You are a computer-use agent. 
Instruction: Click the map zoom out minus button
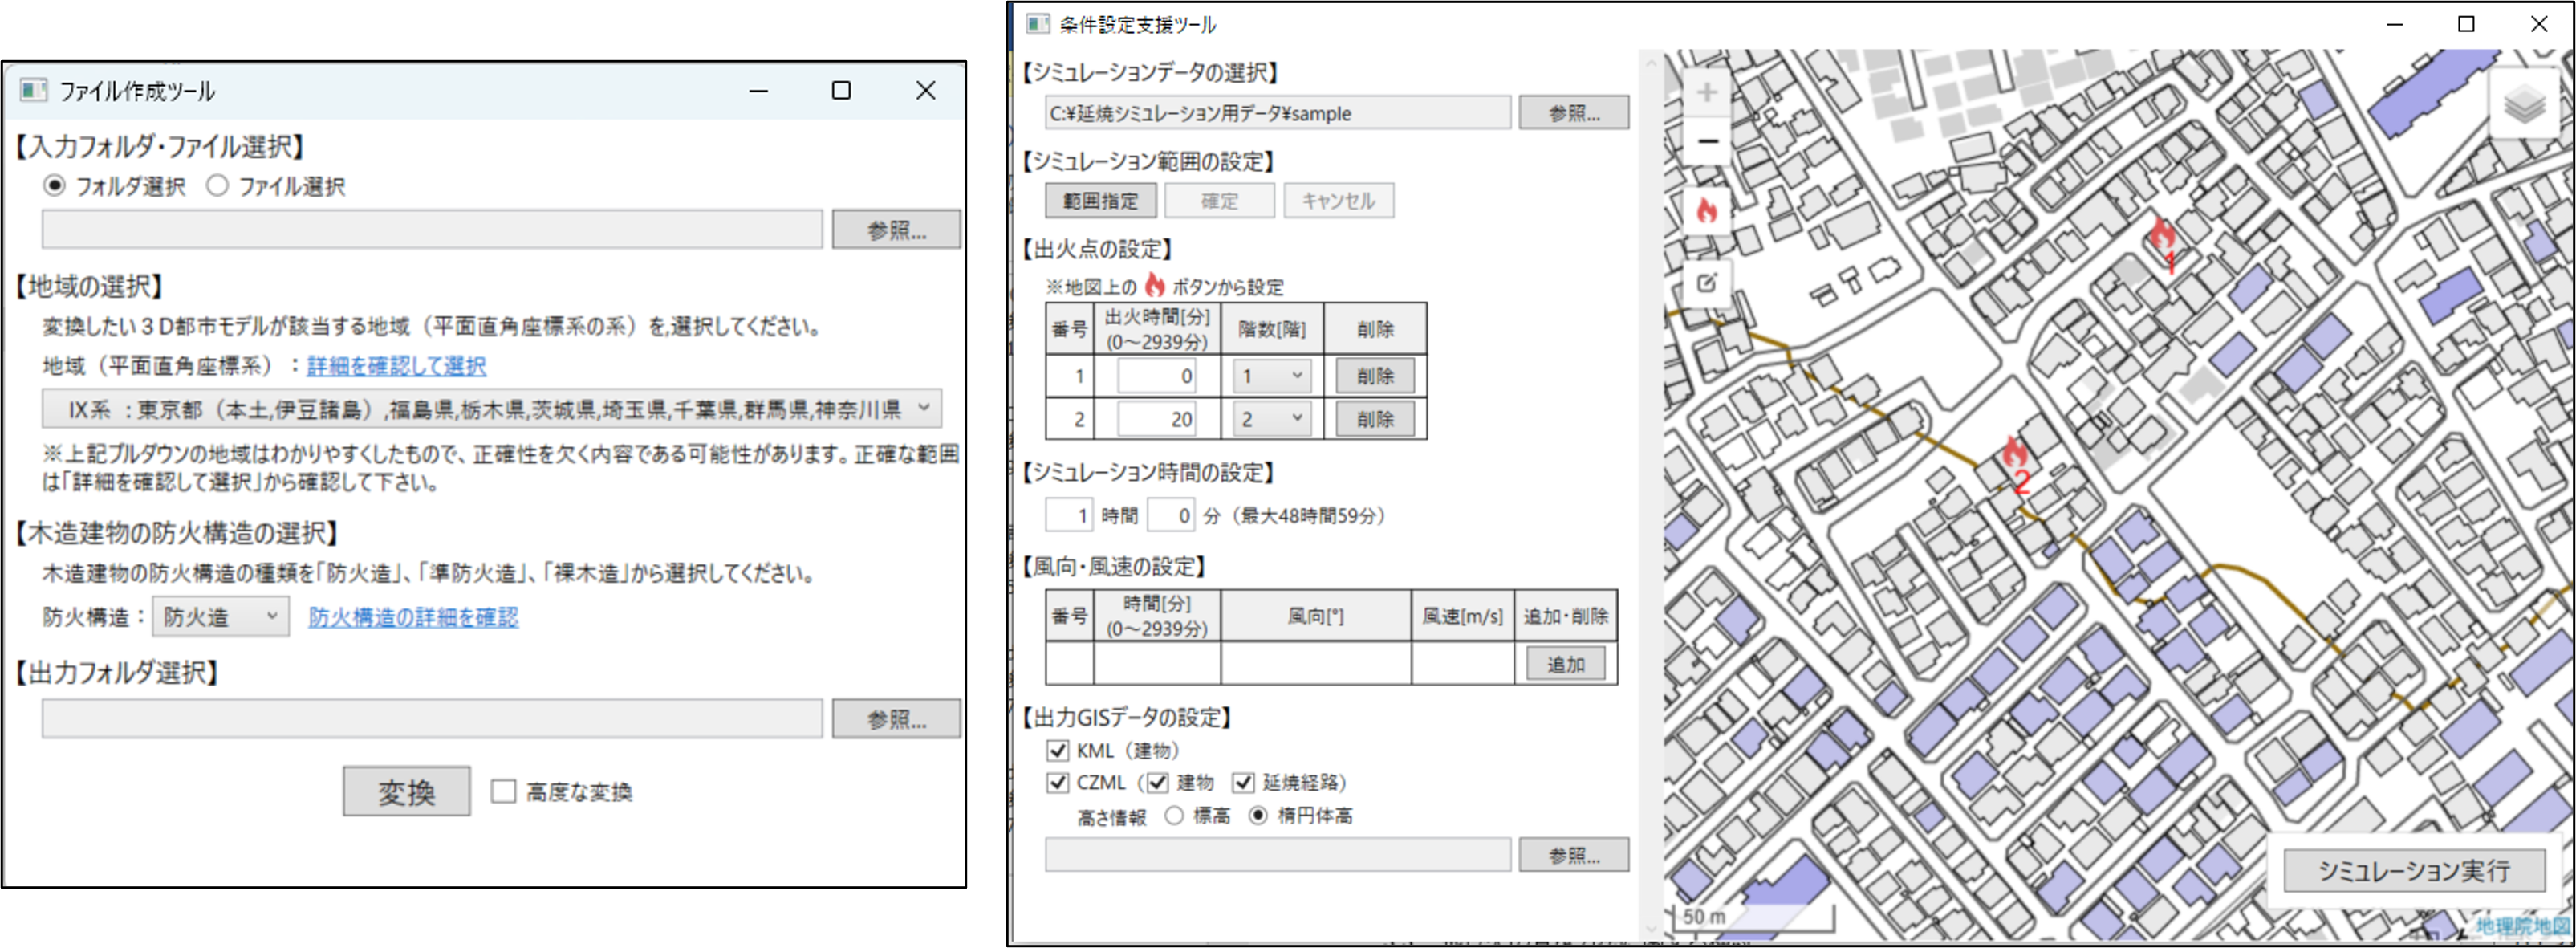[x=1707, y=141]
